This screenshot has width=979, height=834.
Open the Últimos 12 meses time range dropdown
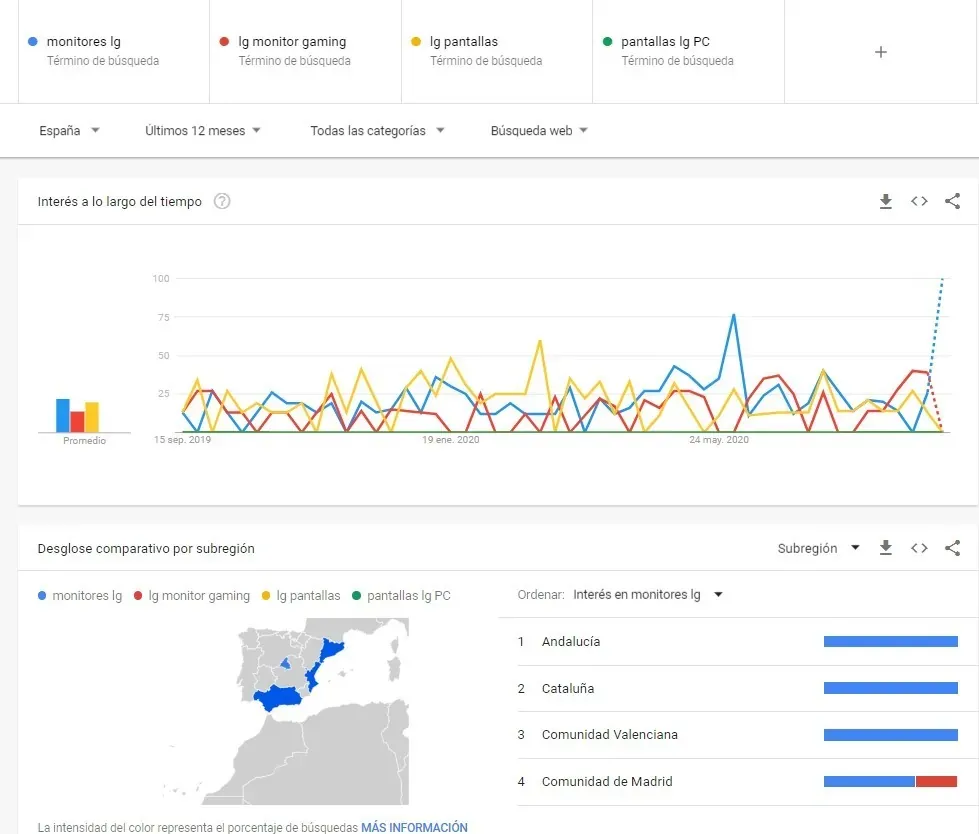pyautogui.click(x=203, y=130)
